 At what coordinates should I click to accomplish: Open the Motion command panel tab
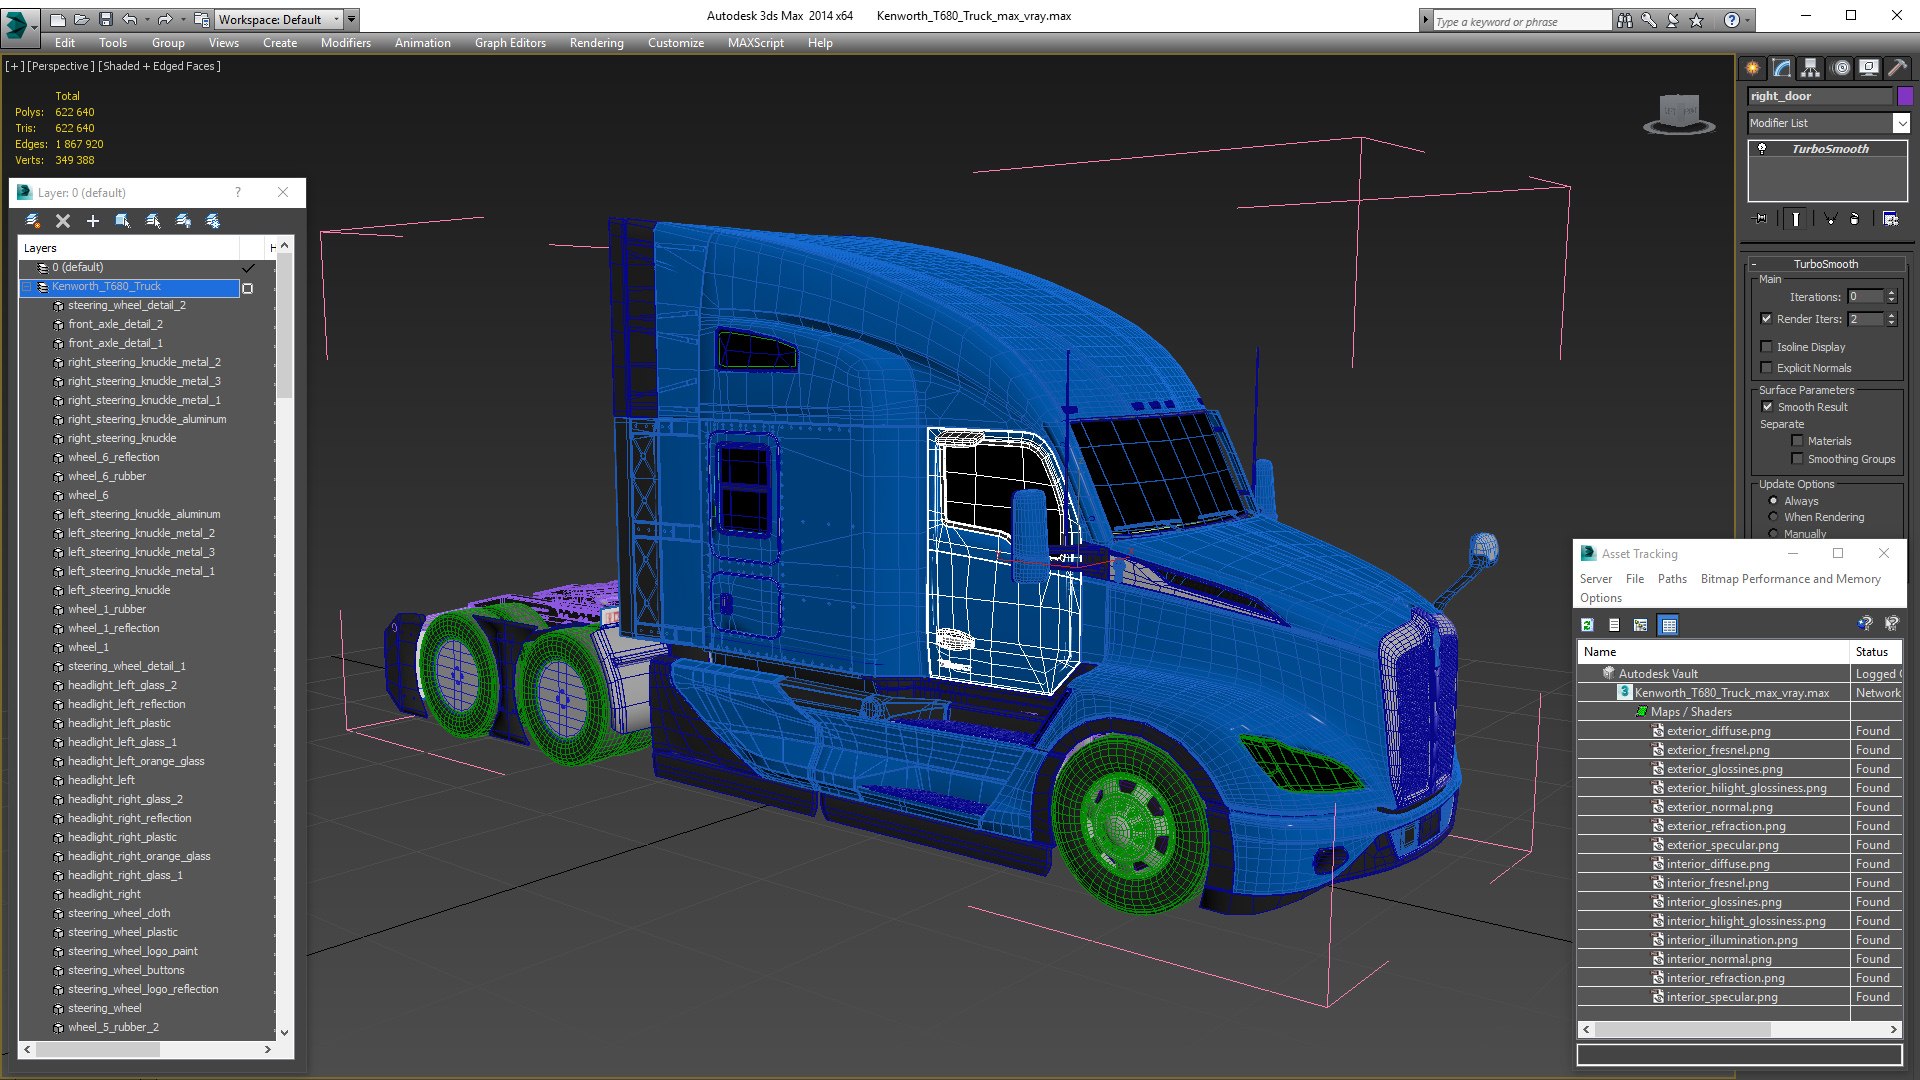1841,68
